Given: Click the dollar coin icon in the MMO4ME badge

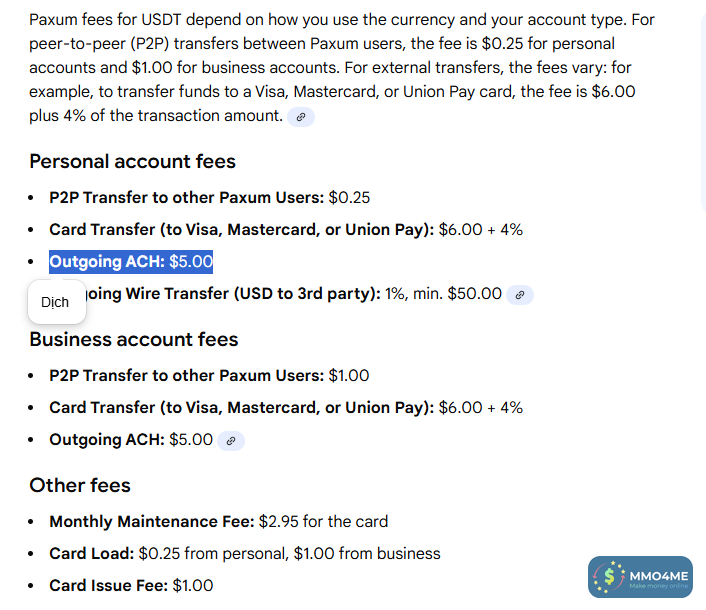Looking at the screenshot, I should point(607,577).
